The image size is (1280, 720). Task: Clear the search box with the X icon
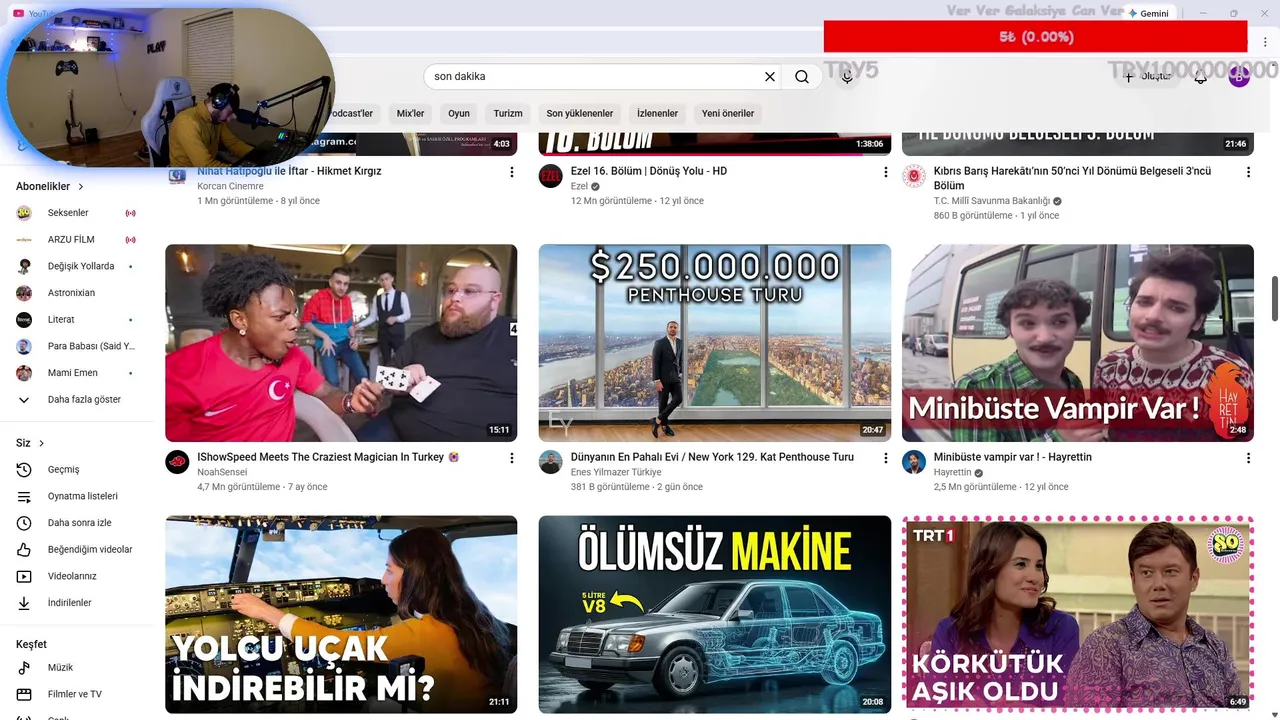click(770, 77)
